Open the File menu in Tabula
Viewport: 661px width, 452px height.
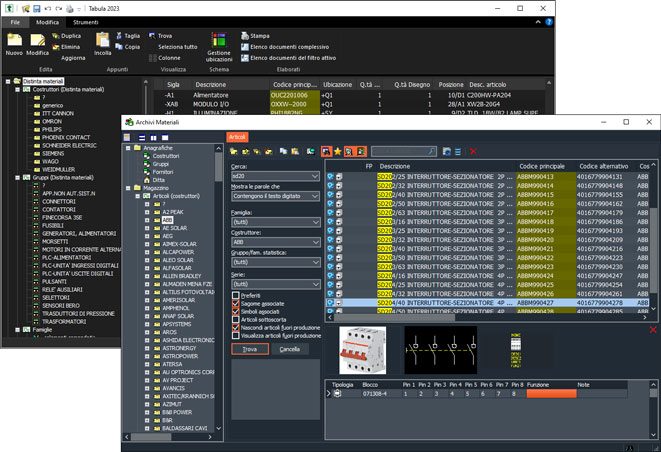pos(15,22)
